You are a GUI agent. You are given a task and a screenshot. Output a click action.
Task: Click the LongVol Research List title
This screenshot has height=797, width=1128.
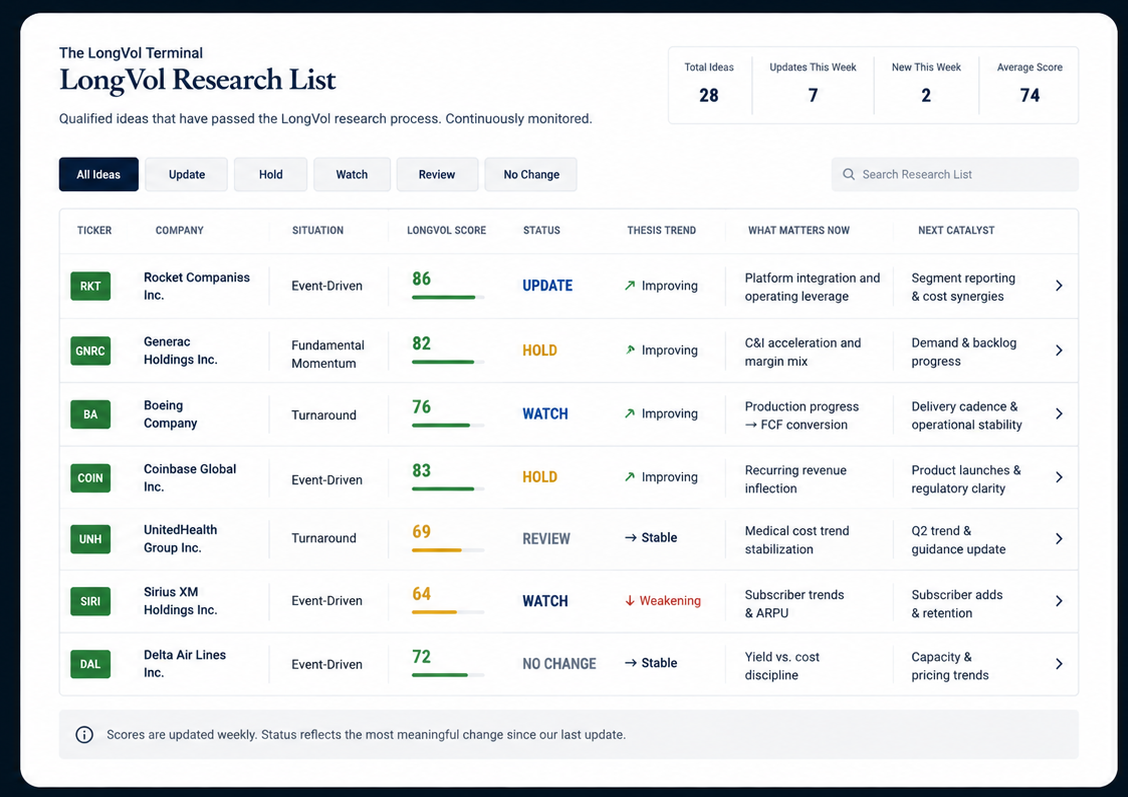point(197,79)
